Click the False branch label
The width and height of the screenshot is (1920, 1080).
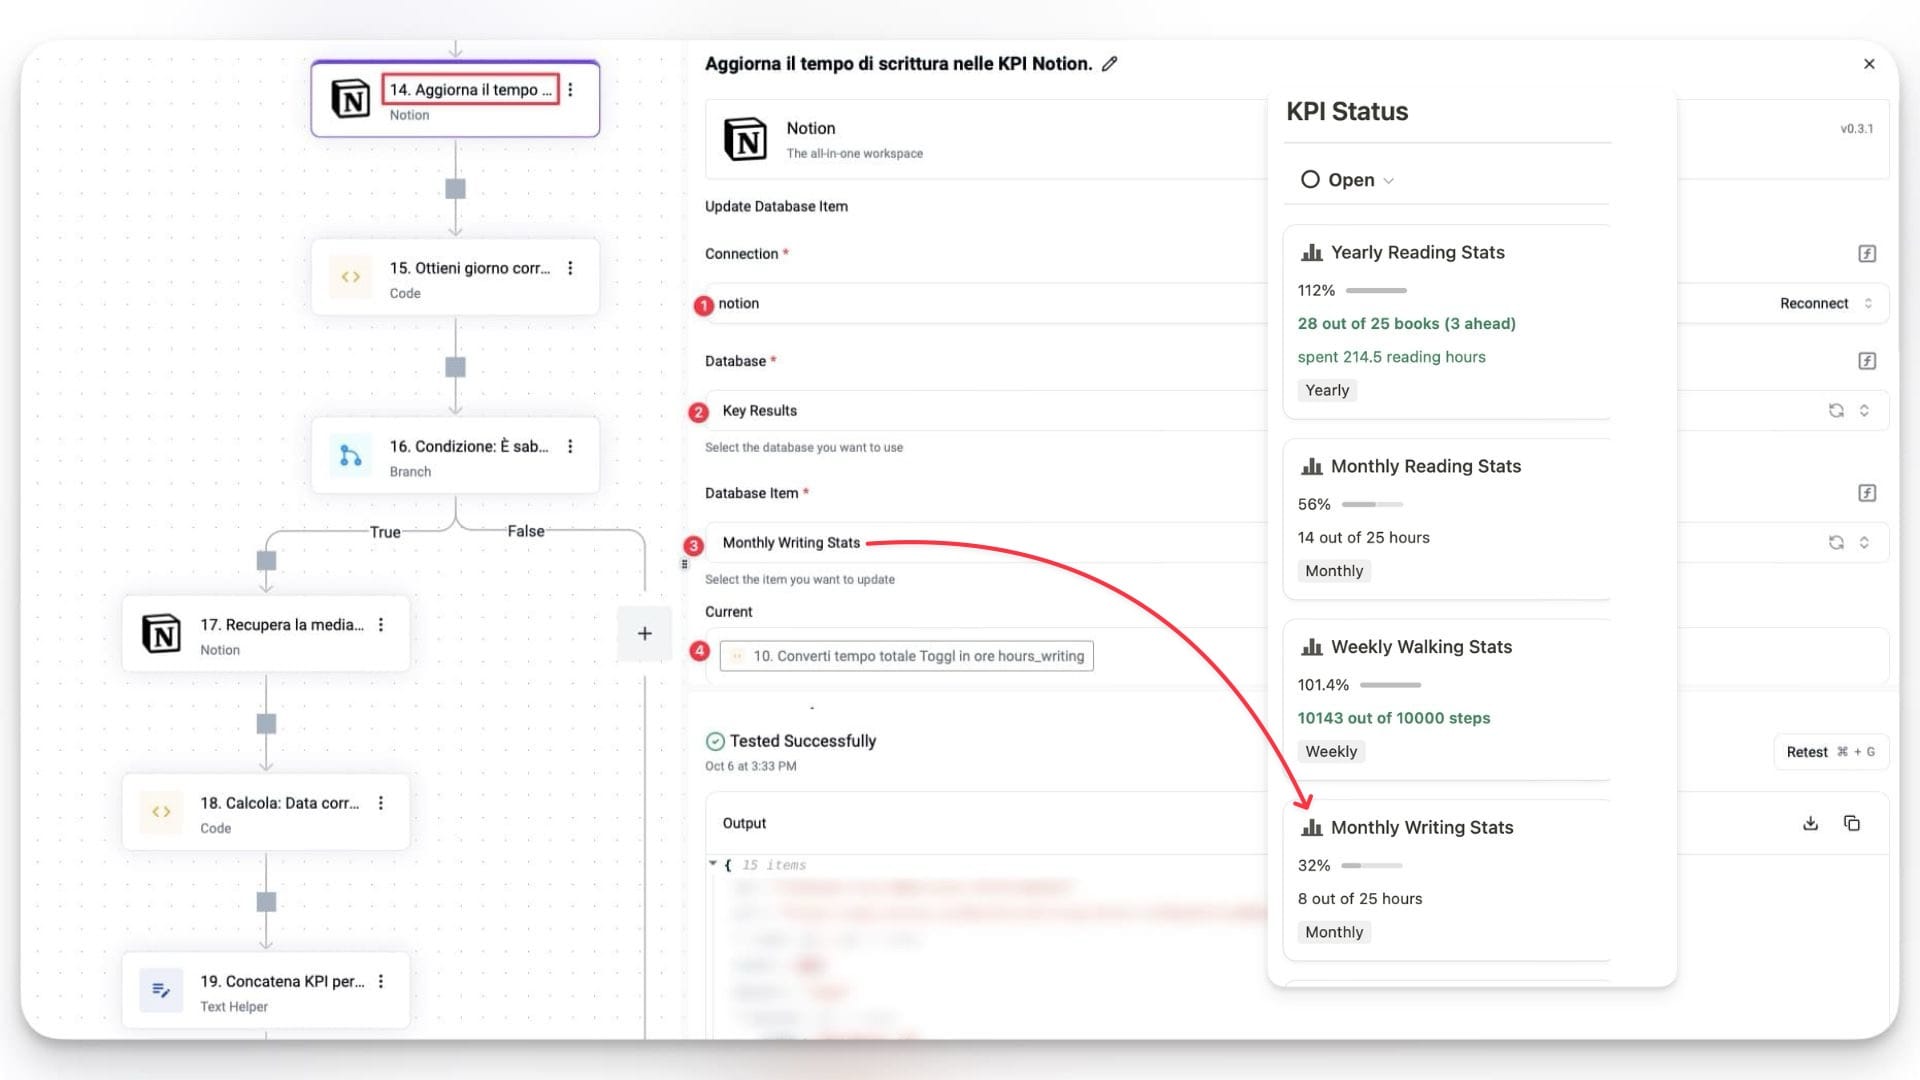(x=526, y=531)
